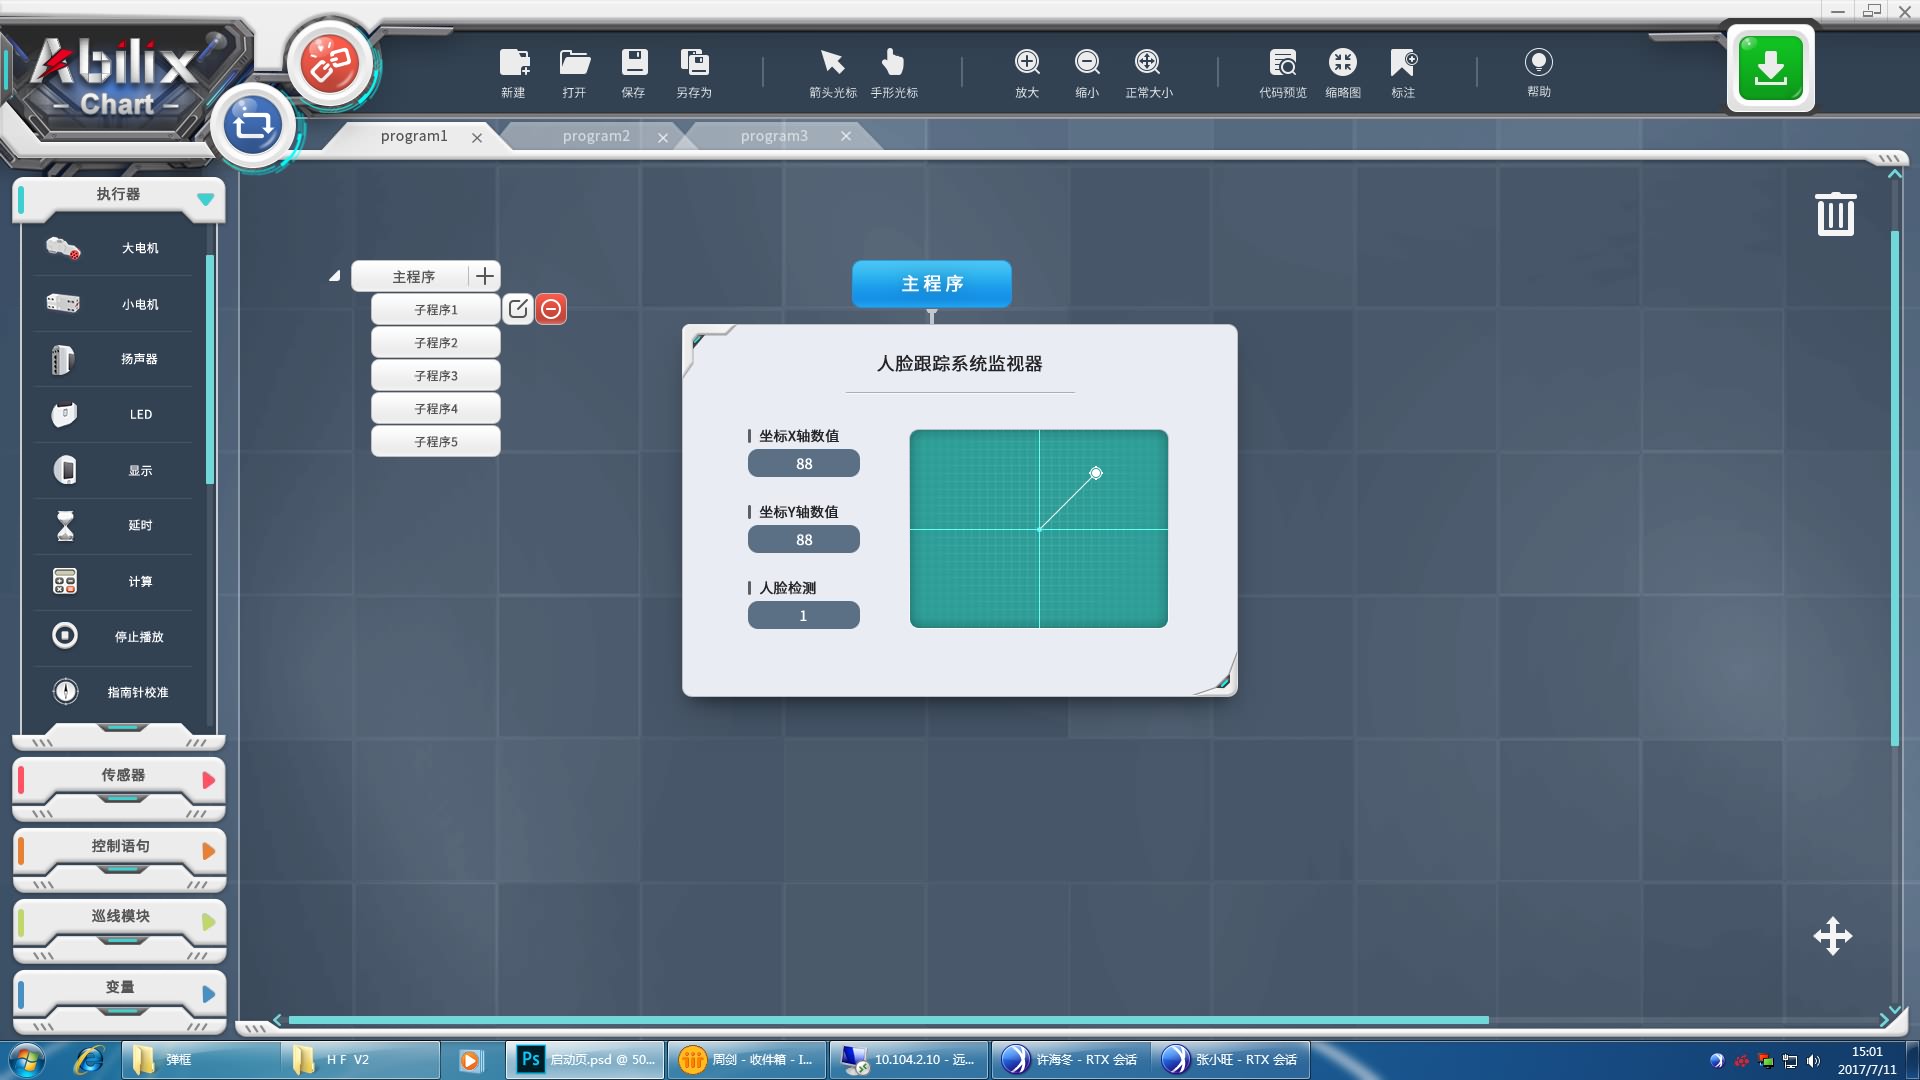Select the 指南针校准 compass calibration block
Viewport: 1920px width, 1080px height.
coord(112,692)
